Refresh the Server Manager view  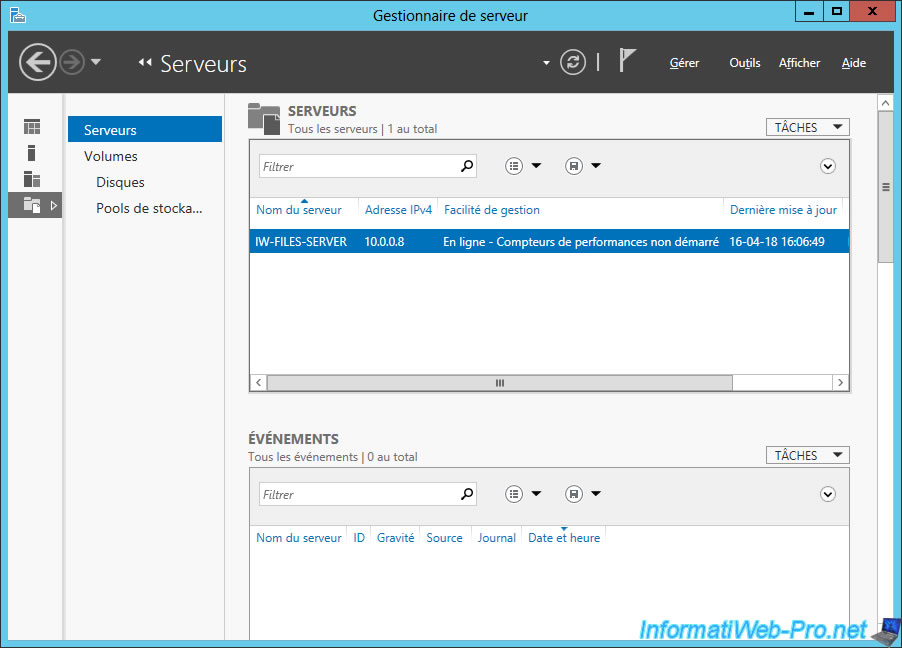573,62
